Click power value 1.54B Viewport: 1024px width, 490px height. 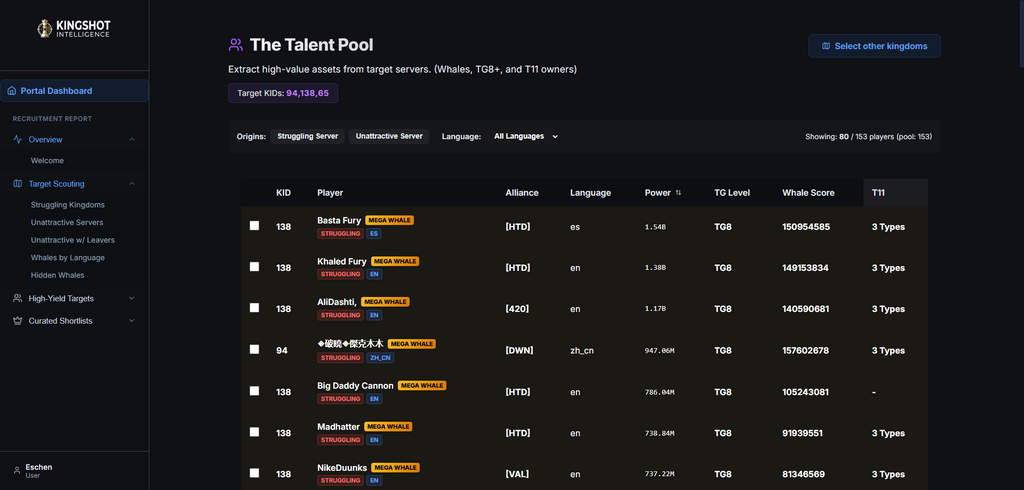[655, 227]
